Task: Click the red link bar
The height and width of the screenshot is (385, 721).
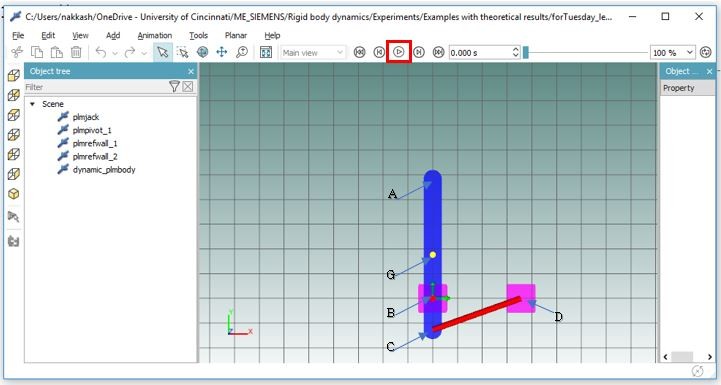Action: pos(476,314)
